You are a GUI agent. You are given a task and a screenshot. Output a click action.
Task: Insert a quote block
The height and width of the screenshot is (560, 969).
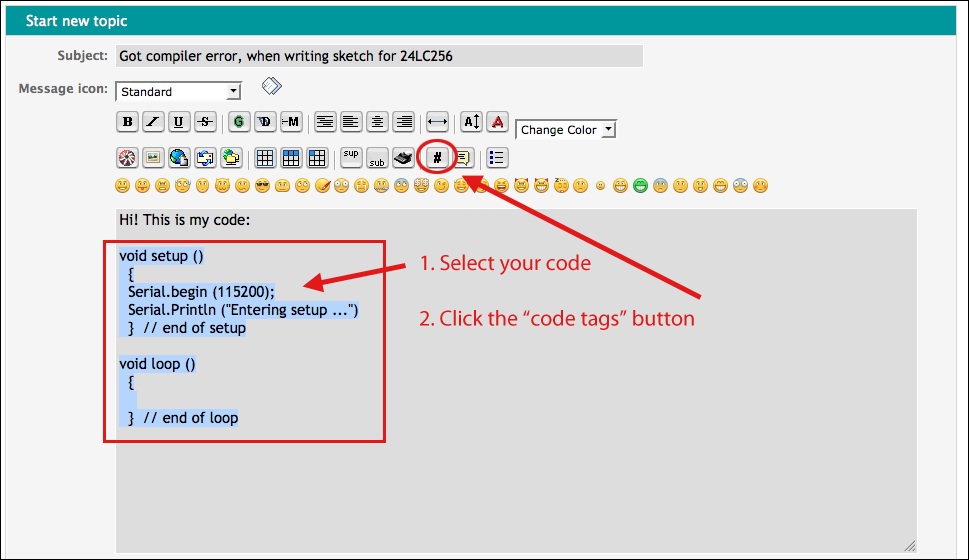tap(463, 158)
